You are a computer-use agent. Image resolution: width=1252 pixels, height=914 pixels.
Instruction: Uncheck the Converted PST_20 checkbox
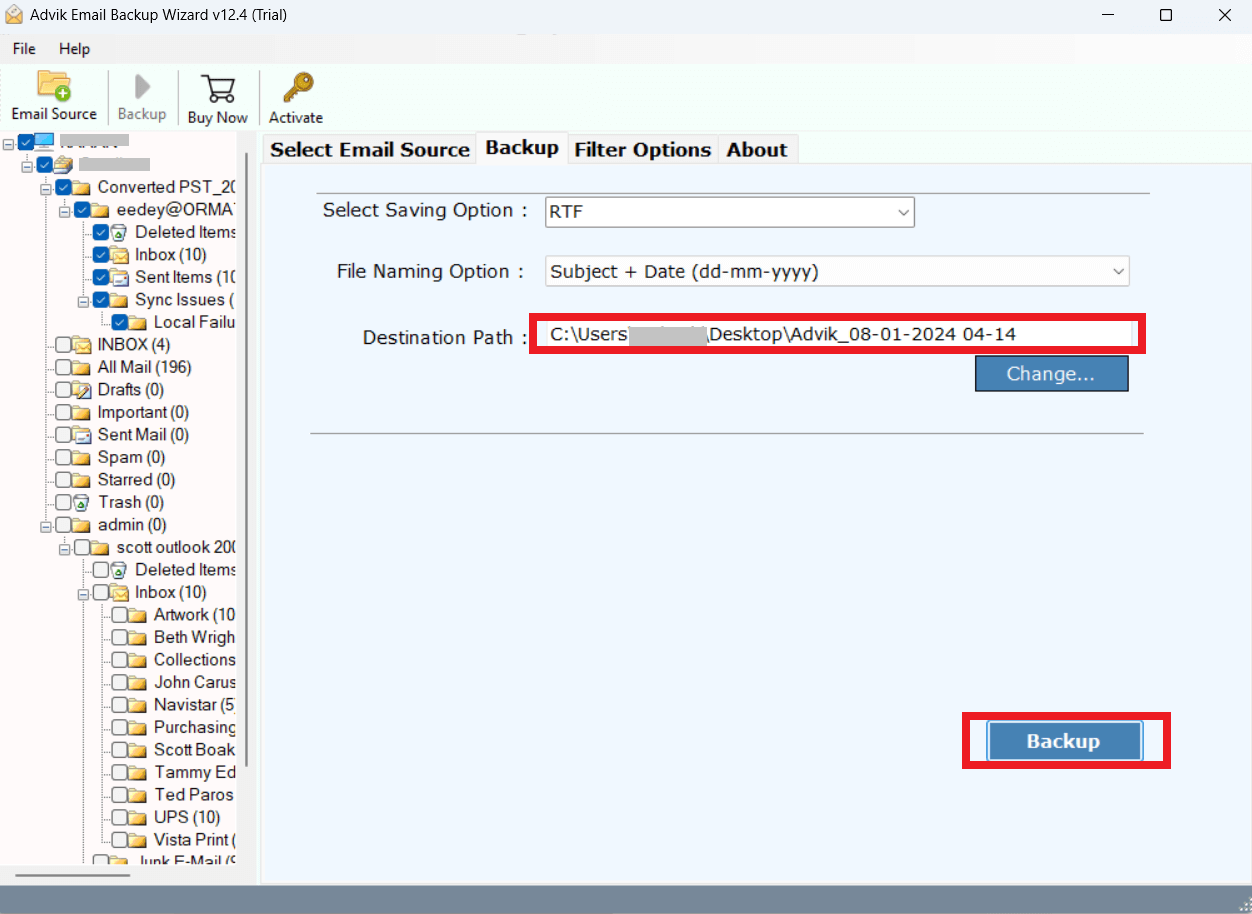pos(63,187)
